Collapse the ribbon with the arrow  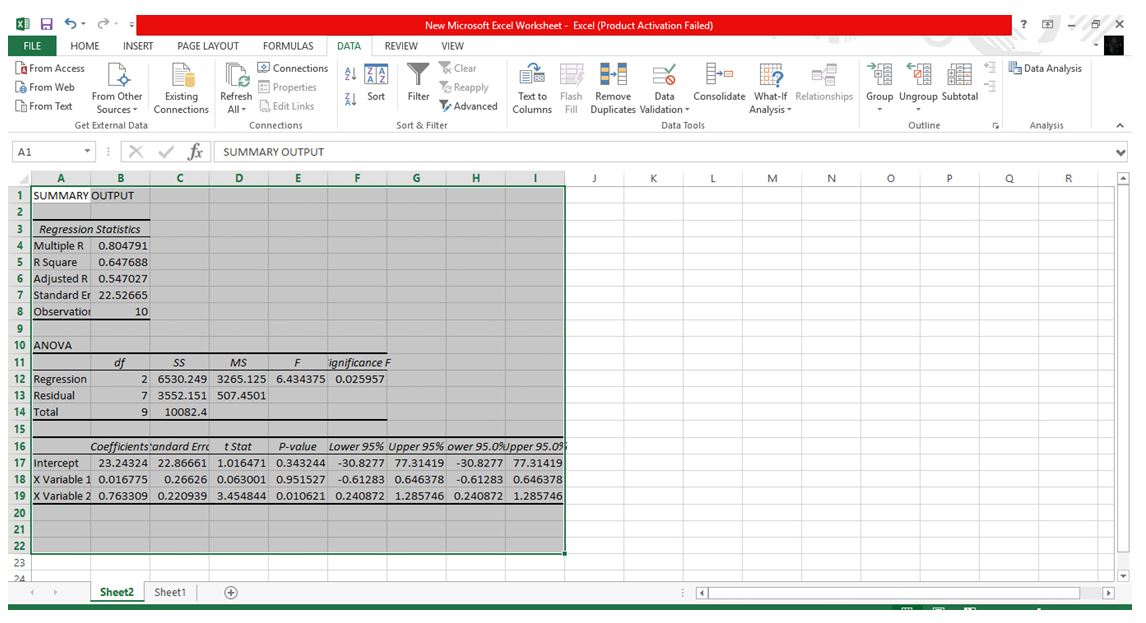1119,126
